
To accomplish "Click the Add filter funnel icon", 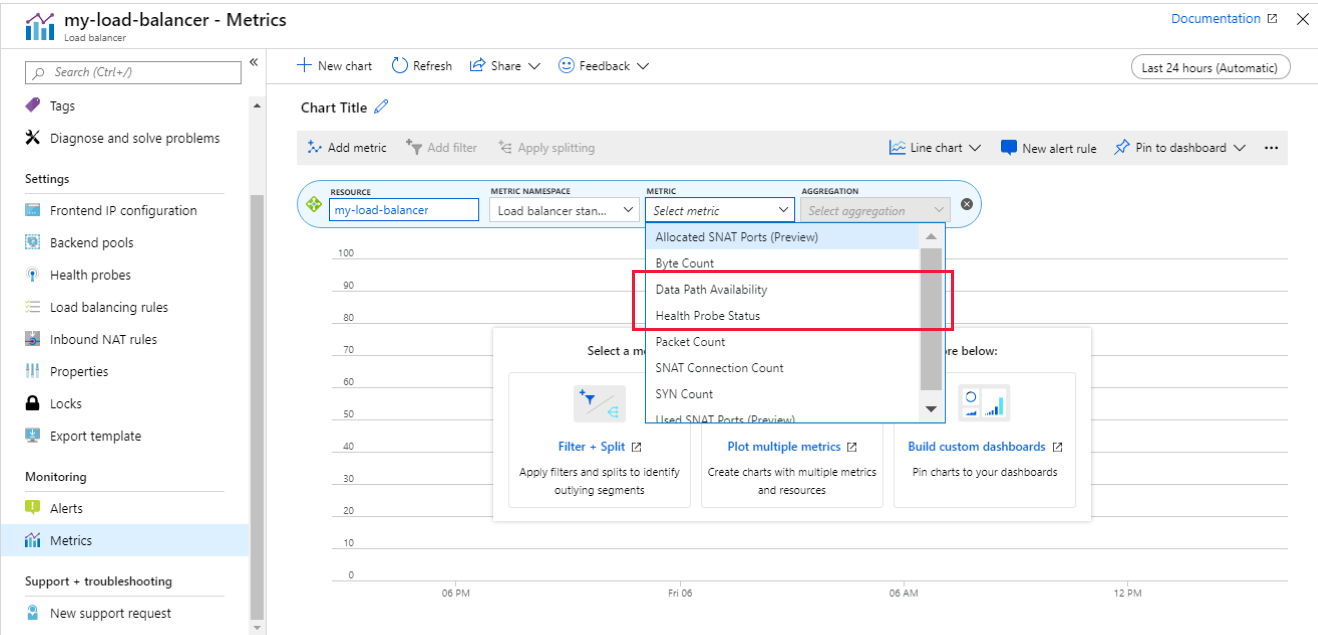I will click(x=415, y=147).
